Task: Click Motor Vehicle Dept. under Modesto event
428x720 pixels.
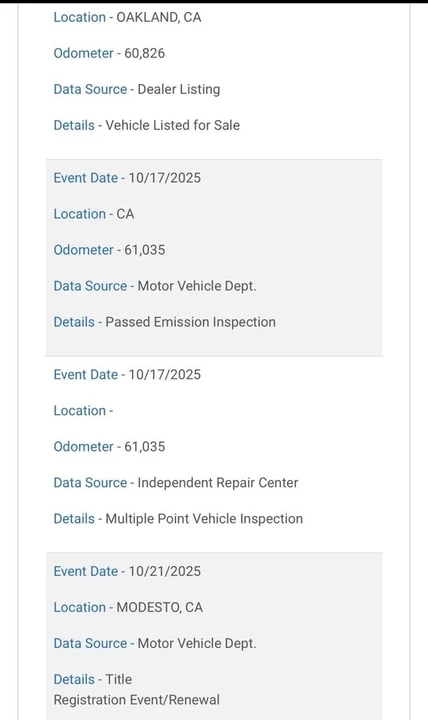Action: point(197,643)
